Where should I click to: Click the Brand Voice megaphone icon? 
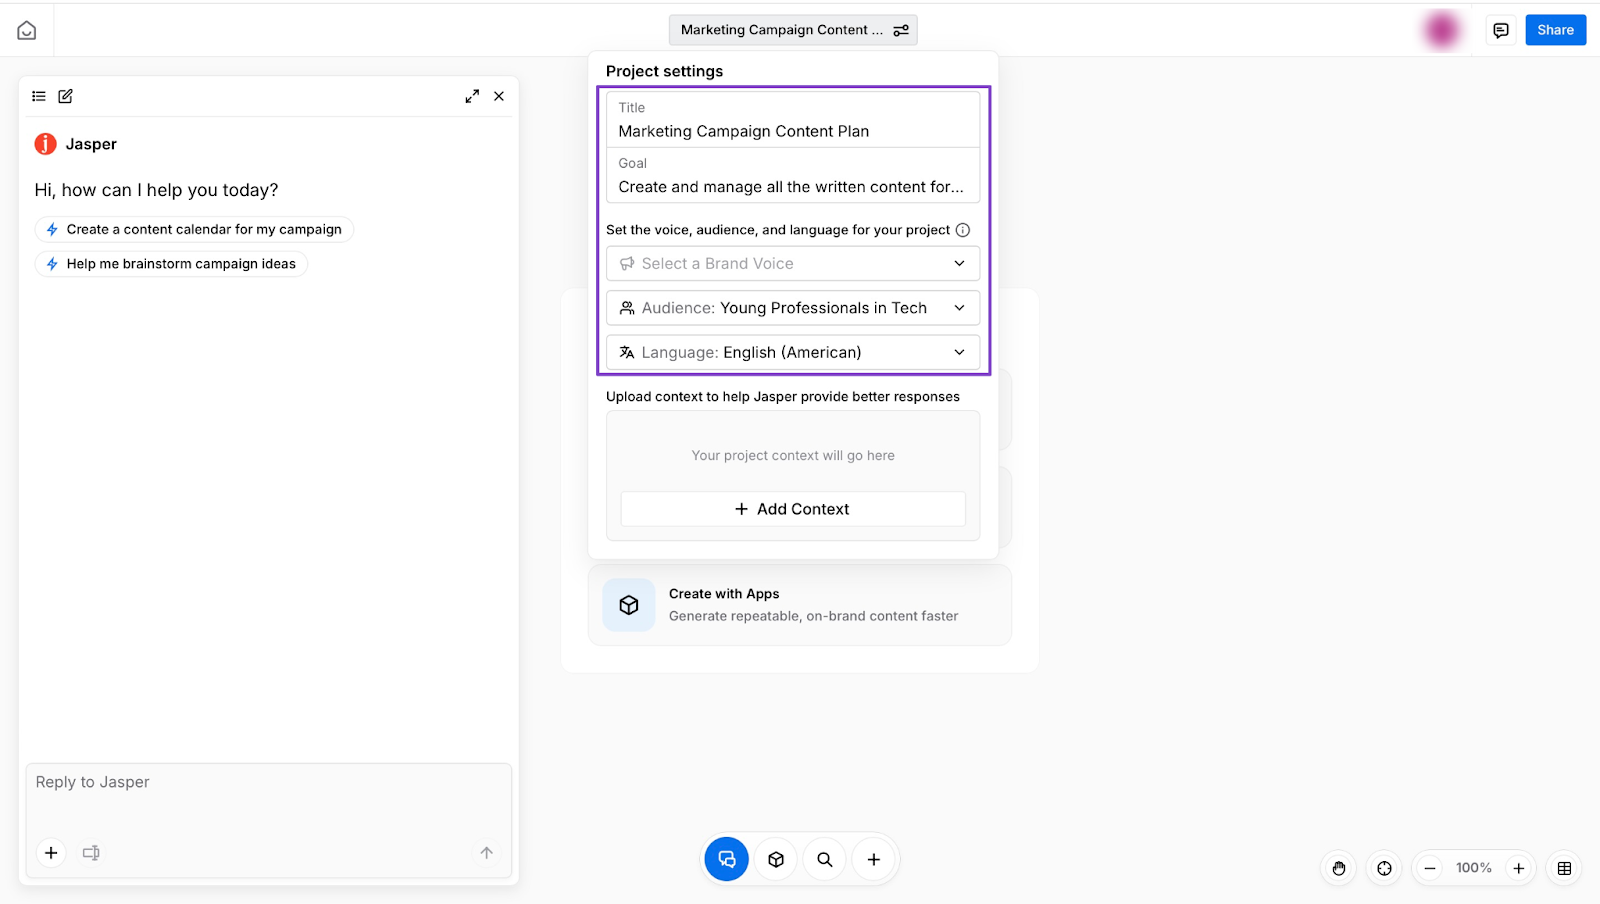(x=627, y=264)
